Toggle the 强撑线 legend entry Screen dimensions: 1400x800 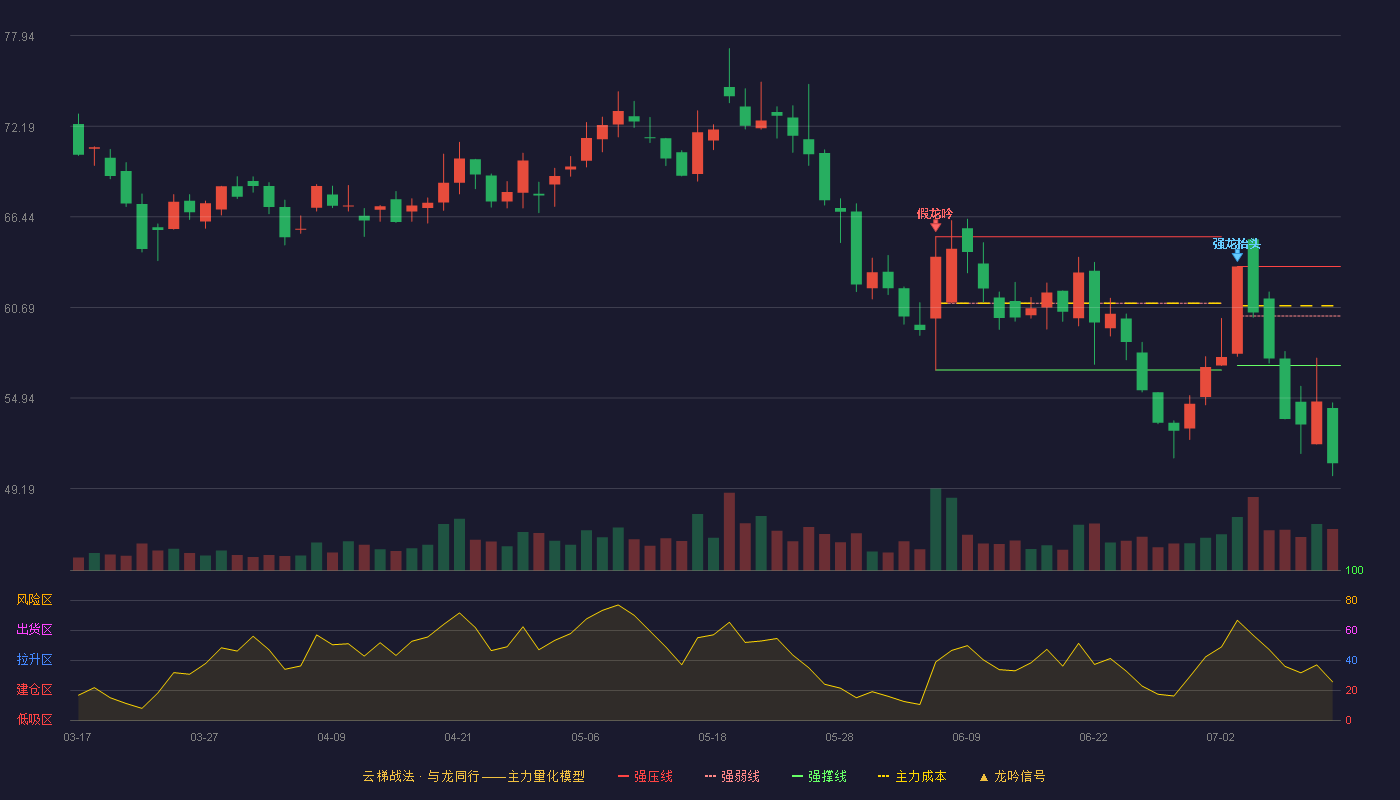[x=819, y=776]
